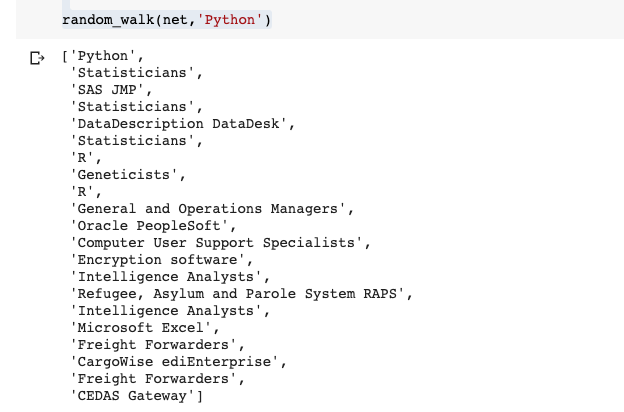Click the random_walk(net,'Python') code line

[167, 20]
